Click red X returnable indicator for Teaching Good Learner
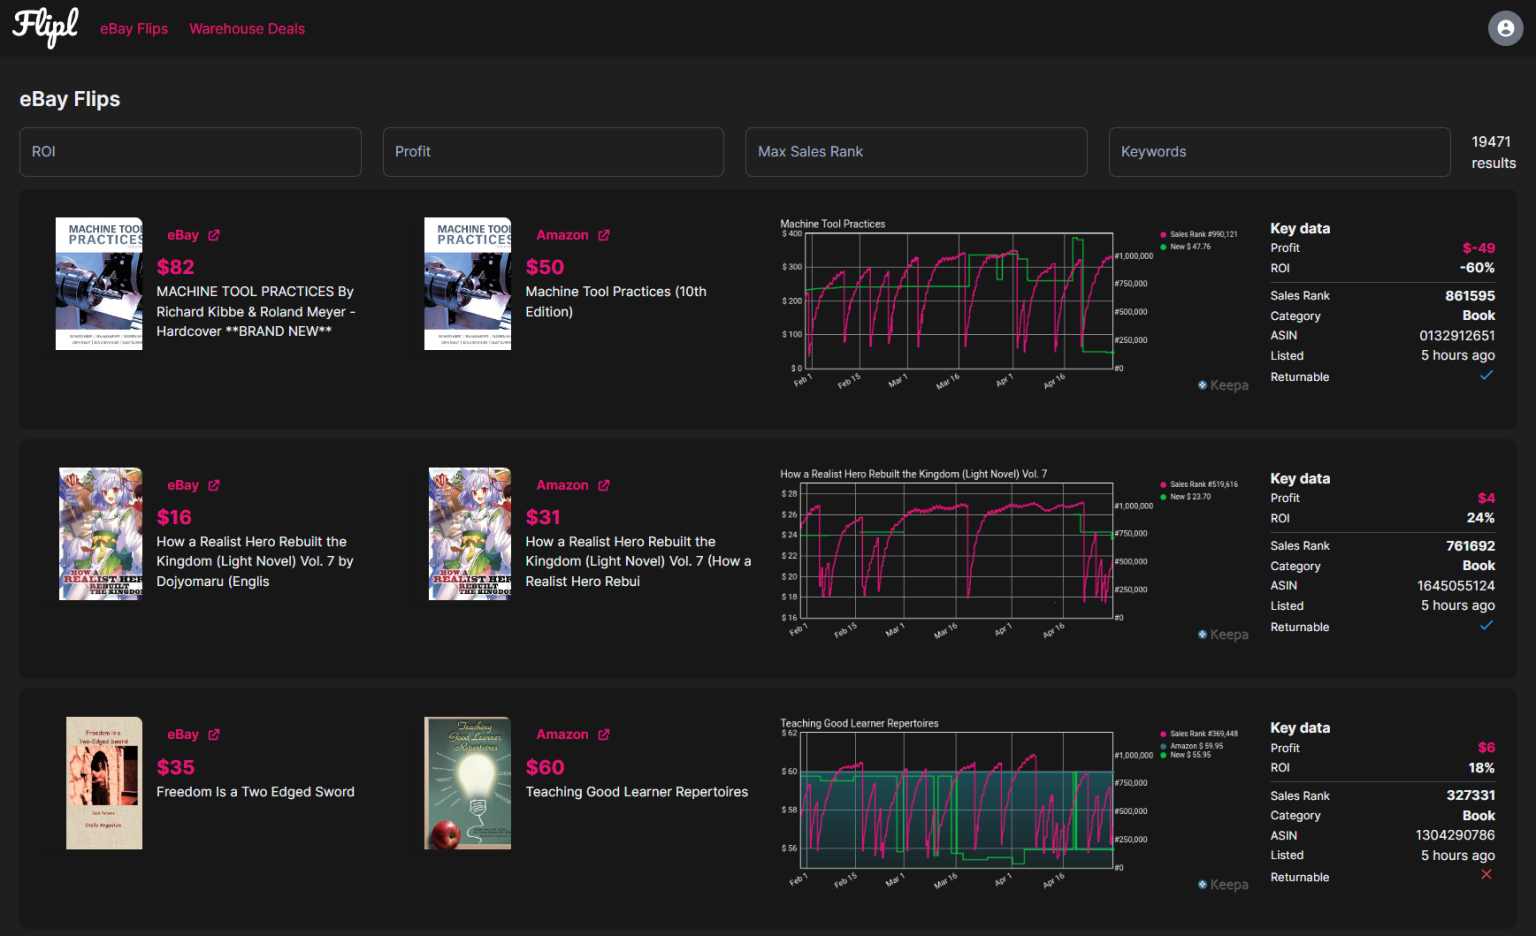1536x936 pixels. click(1486, 875)
